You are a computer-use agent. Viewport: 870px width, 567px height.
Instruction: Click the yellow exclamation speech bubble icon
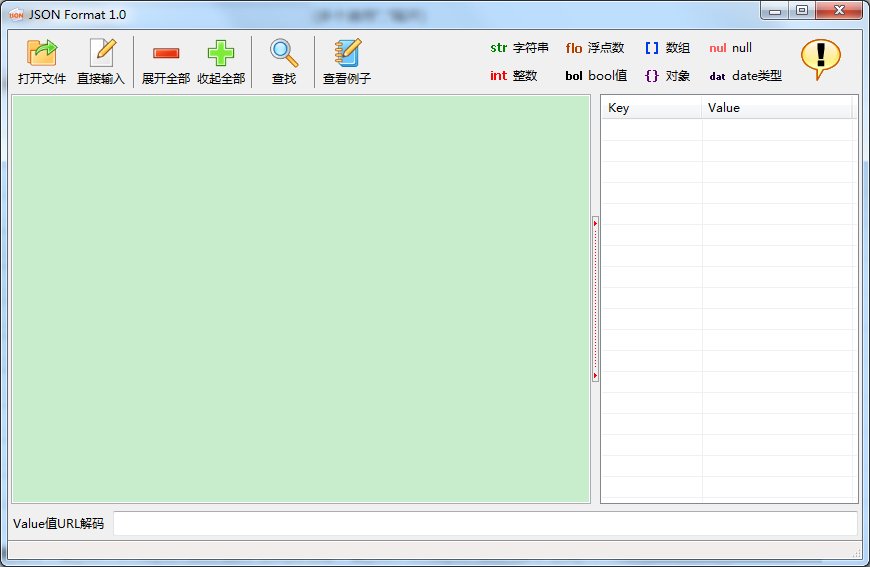coord(821,59)
